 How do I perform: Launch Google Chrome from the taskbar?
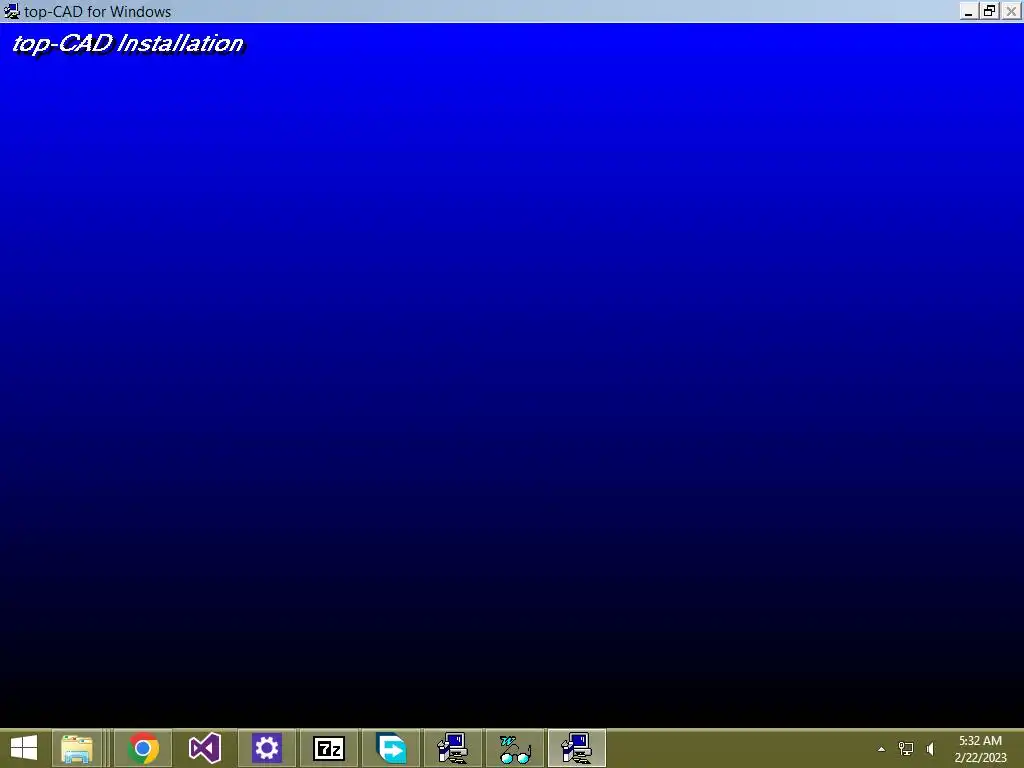(x=143, y=748)
